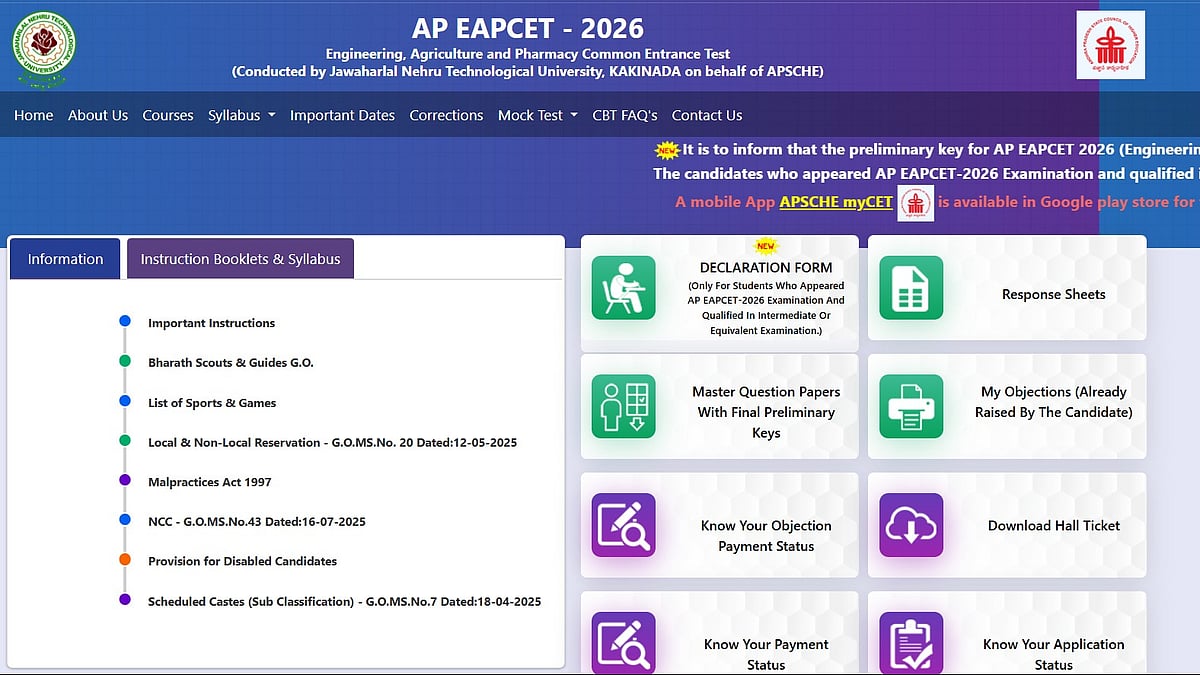Switch to Instruction Booklets & Syllabus tab
Image resolution: width=1200 pixels, height=675 pixels.
pyautogui.click(x=240, y=259)
